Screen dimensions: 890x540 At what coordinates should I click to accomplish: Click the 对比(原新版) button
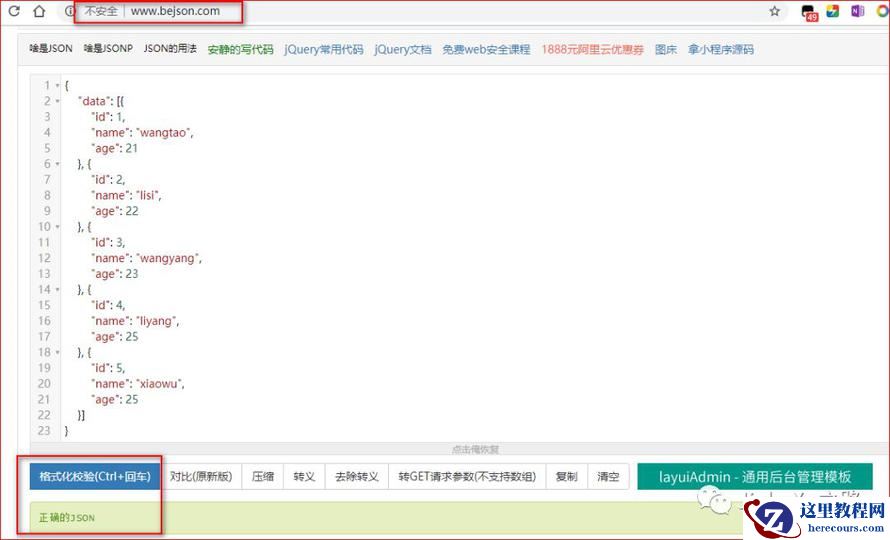click(201, 476)
